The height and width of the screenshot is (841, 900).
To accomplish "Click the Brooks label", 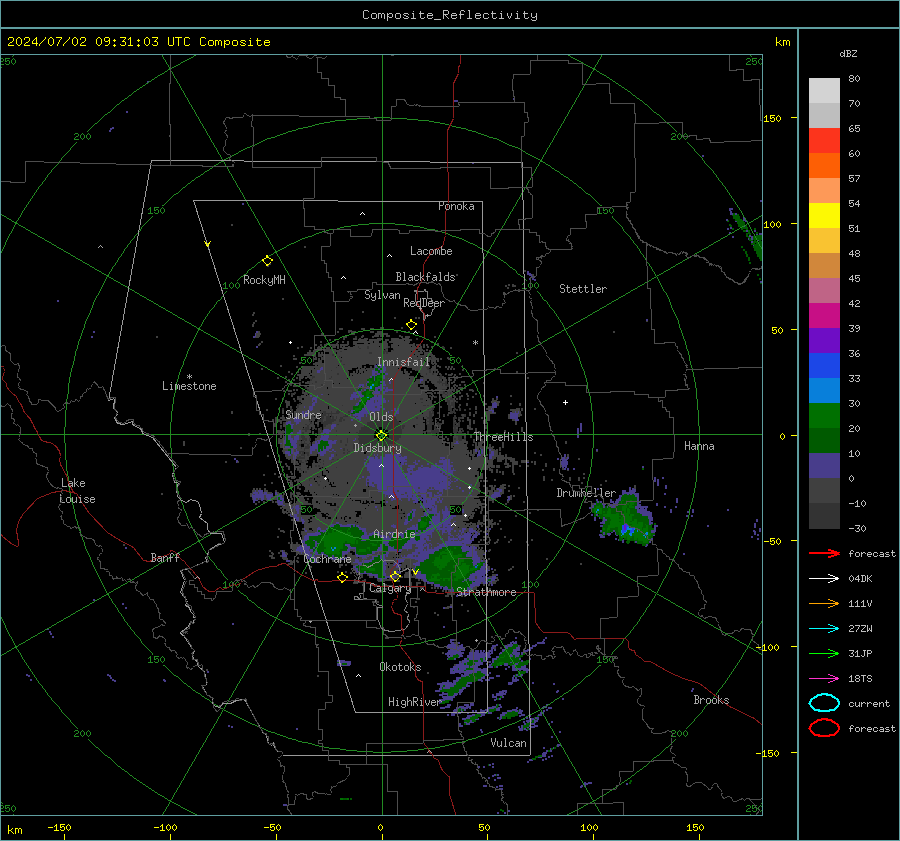I will click(711, 700).
